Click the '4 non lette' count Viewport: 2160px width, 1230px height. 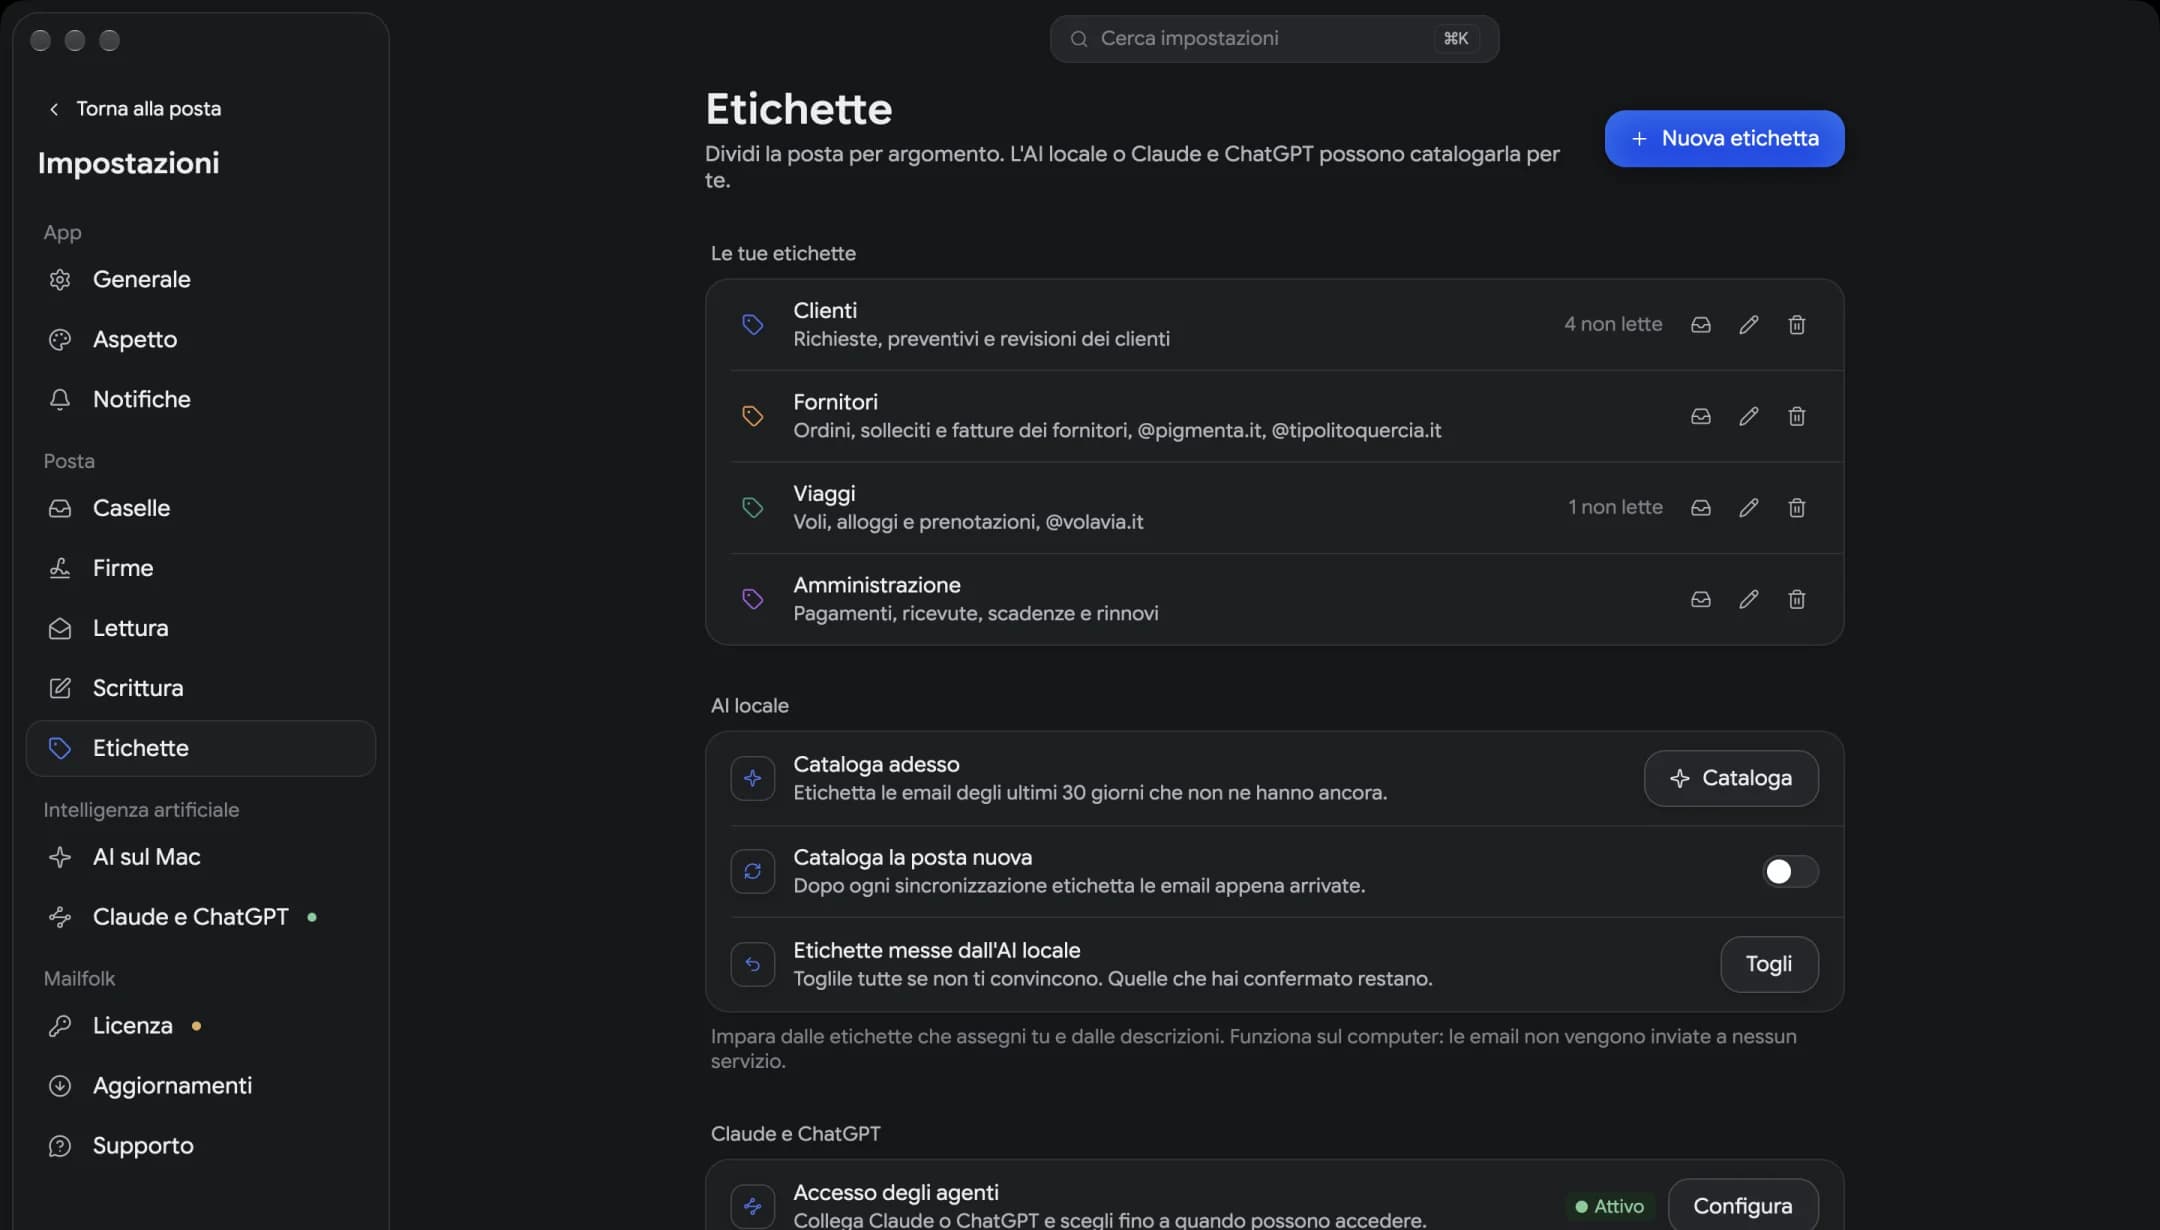click(1613, 325)
